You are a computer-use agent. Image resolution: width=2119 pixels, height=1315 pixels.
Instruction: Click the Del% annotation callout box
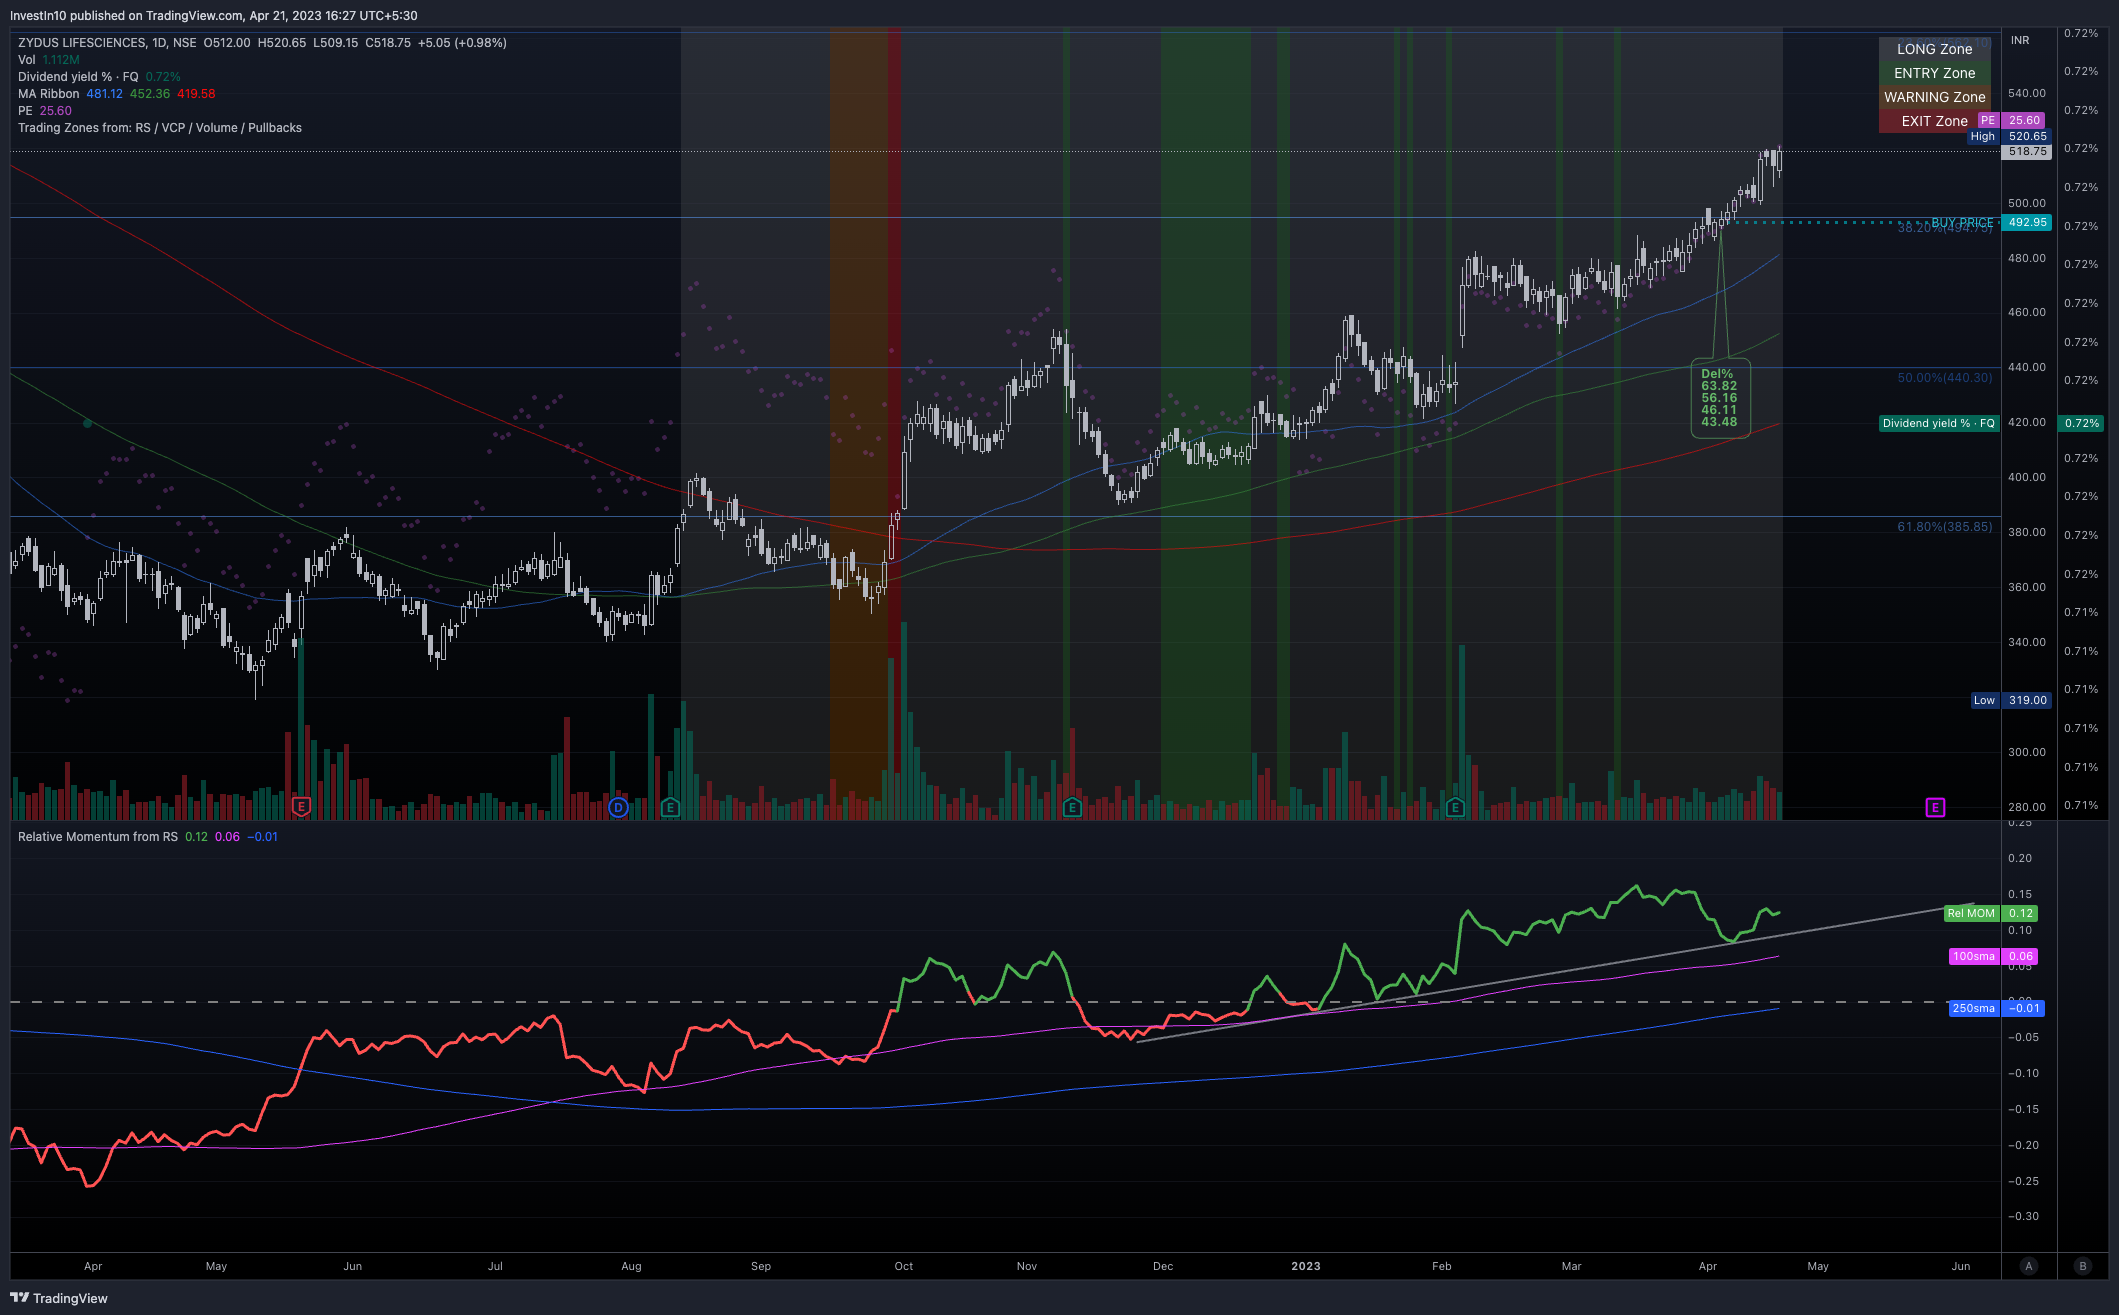[1720, 398]
